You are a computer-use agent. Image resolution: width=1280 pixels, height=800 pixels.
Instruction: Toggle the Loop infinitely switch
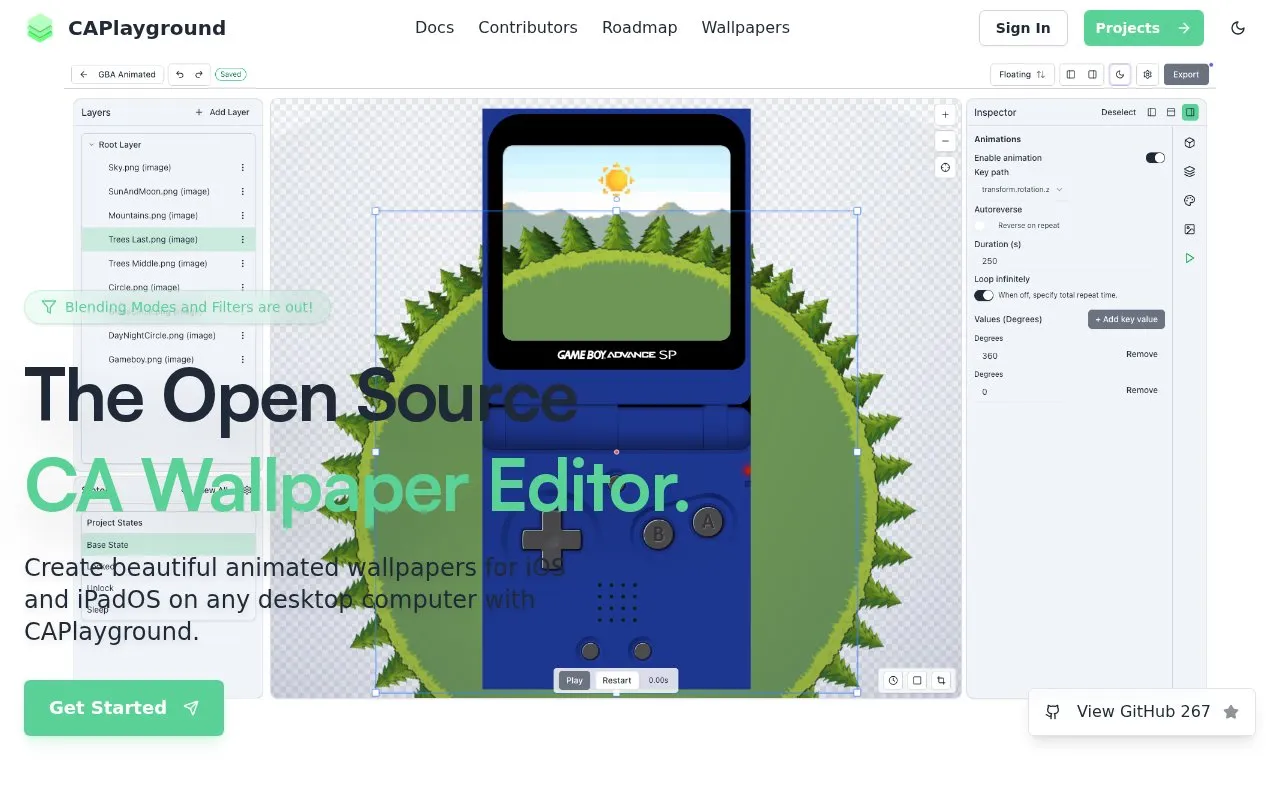[984, 295]
